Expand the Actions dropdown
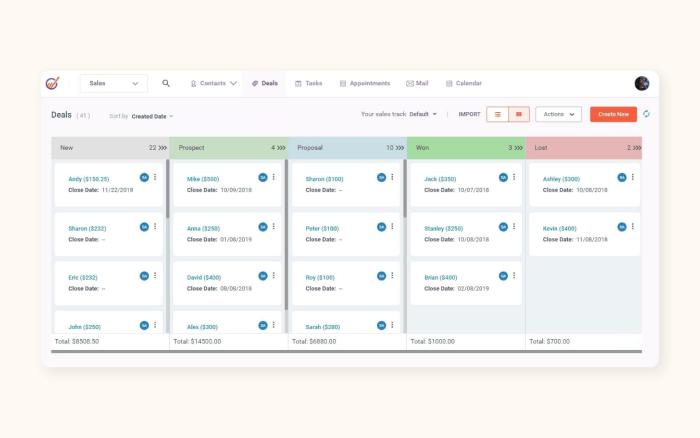This screenshot has height=438, width=700. pos(558,114)
